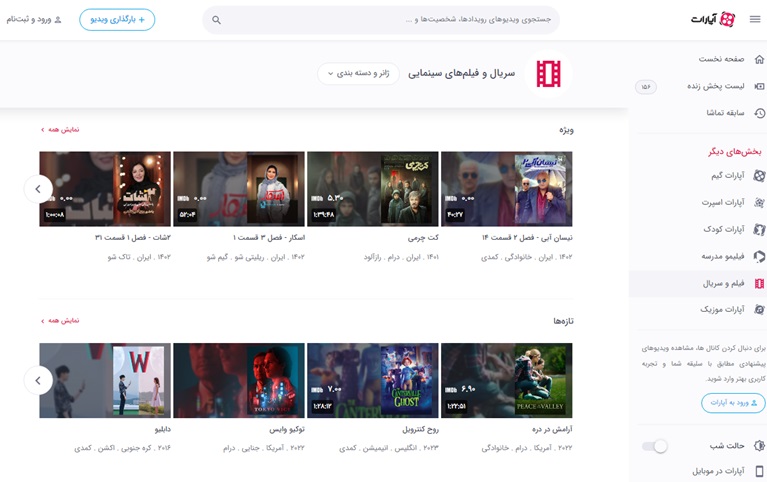Click the ورود به آپارات button
This screenshot has width=767, height=482.
click(x=733, y=403)
